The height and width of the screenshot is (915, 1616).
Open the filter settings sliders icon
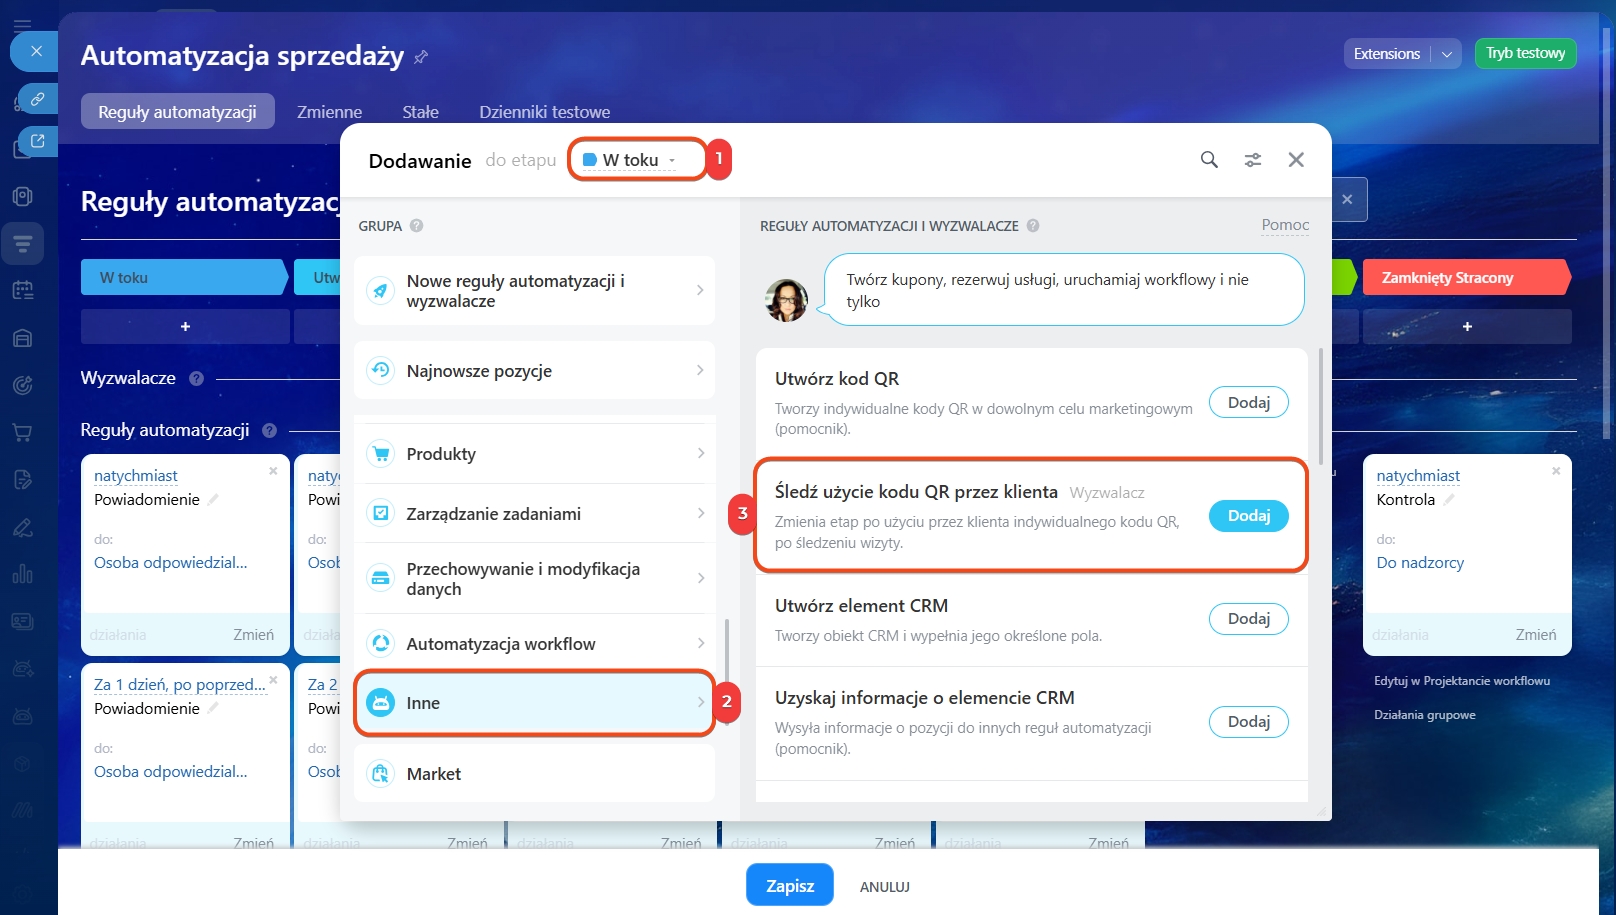(x=1252, y=160)
